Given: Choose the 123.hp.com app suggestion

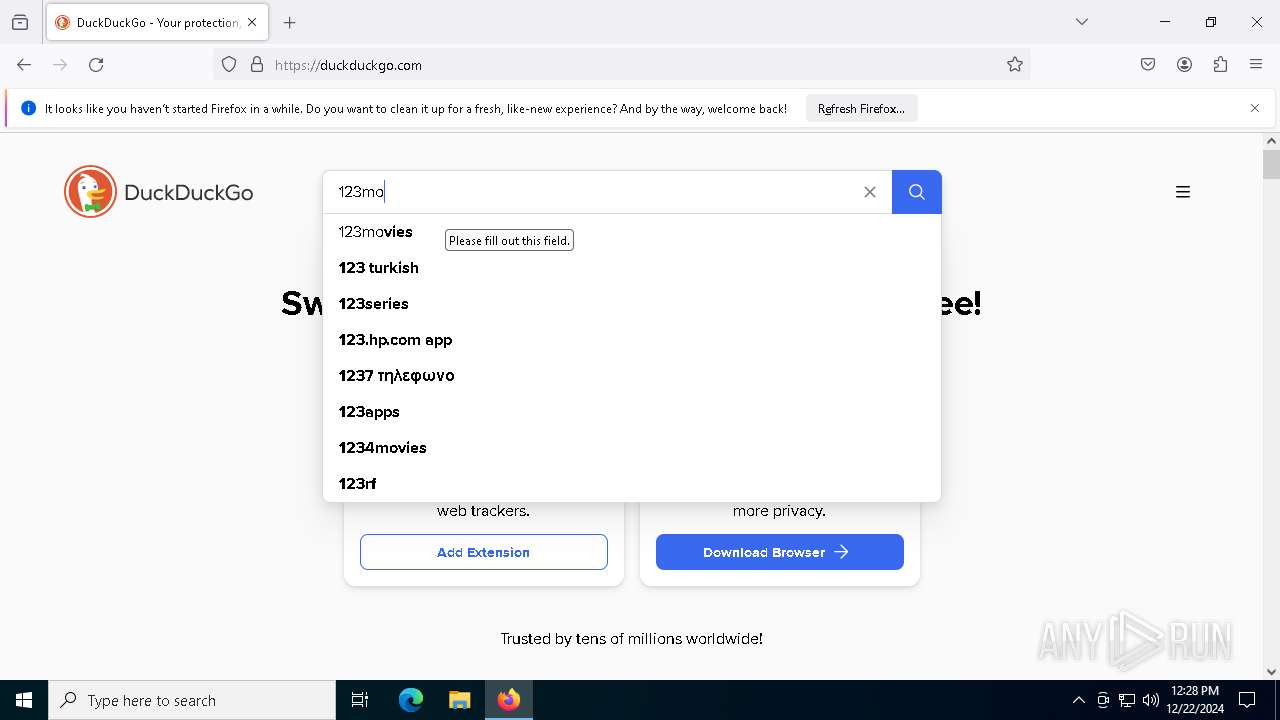Looking at the screenshot, I should pos(632,340).
